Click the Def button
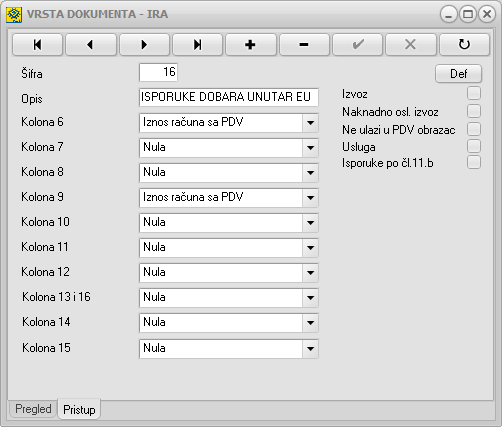 click(x=458, y=73)
